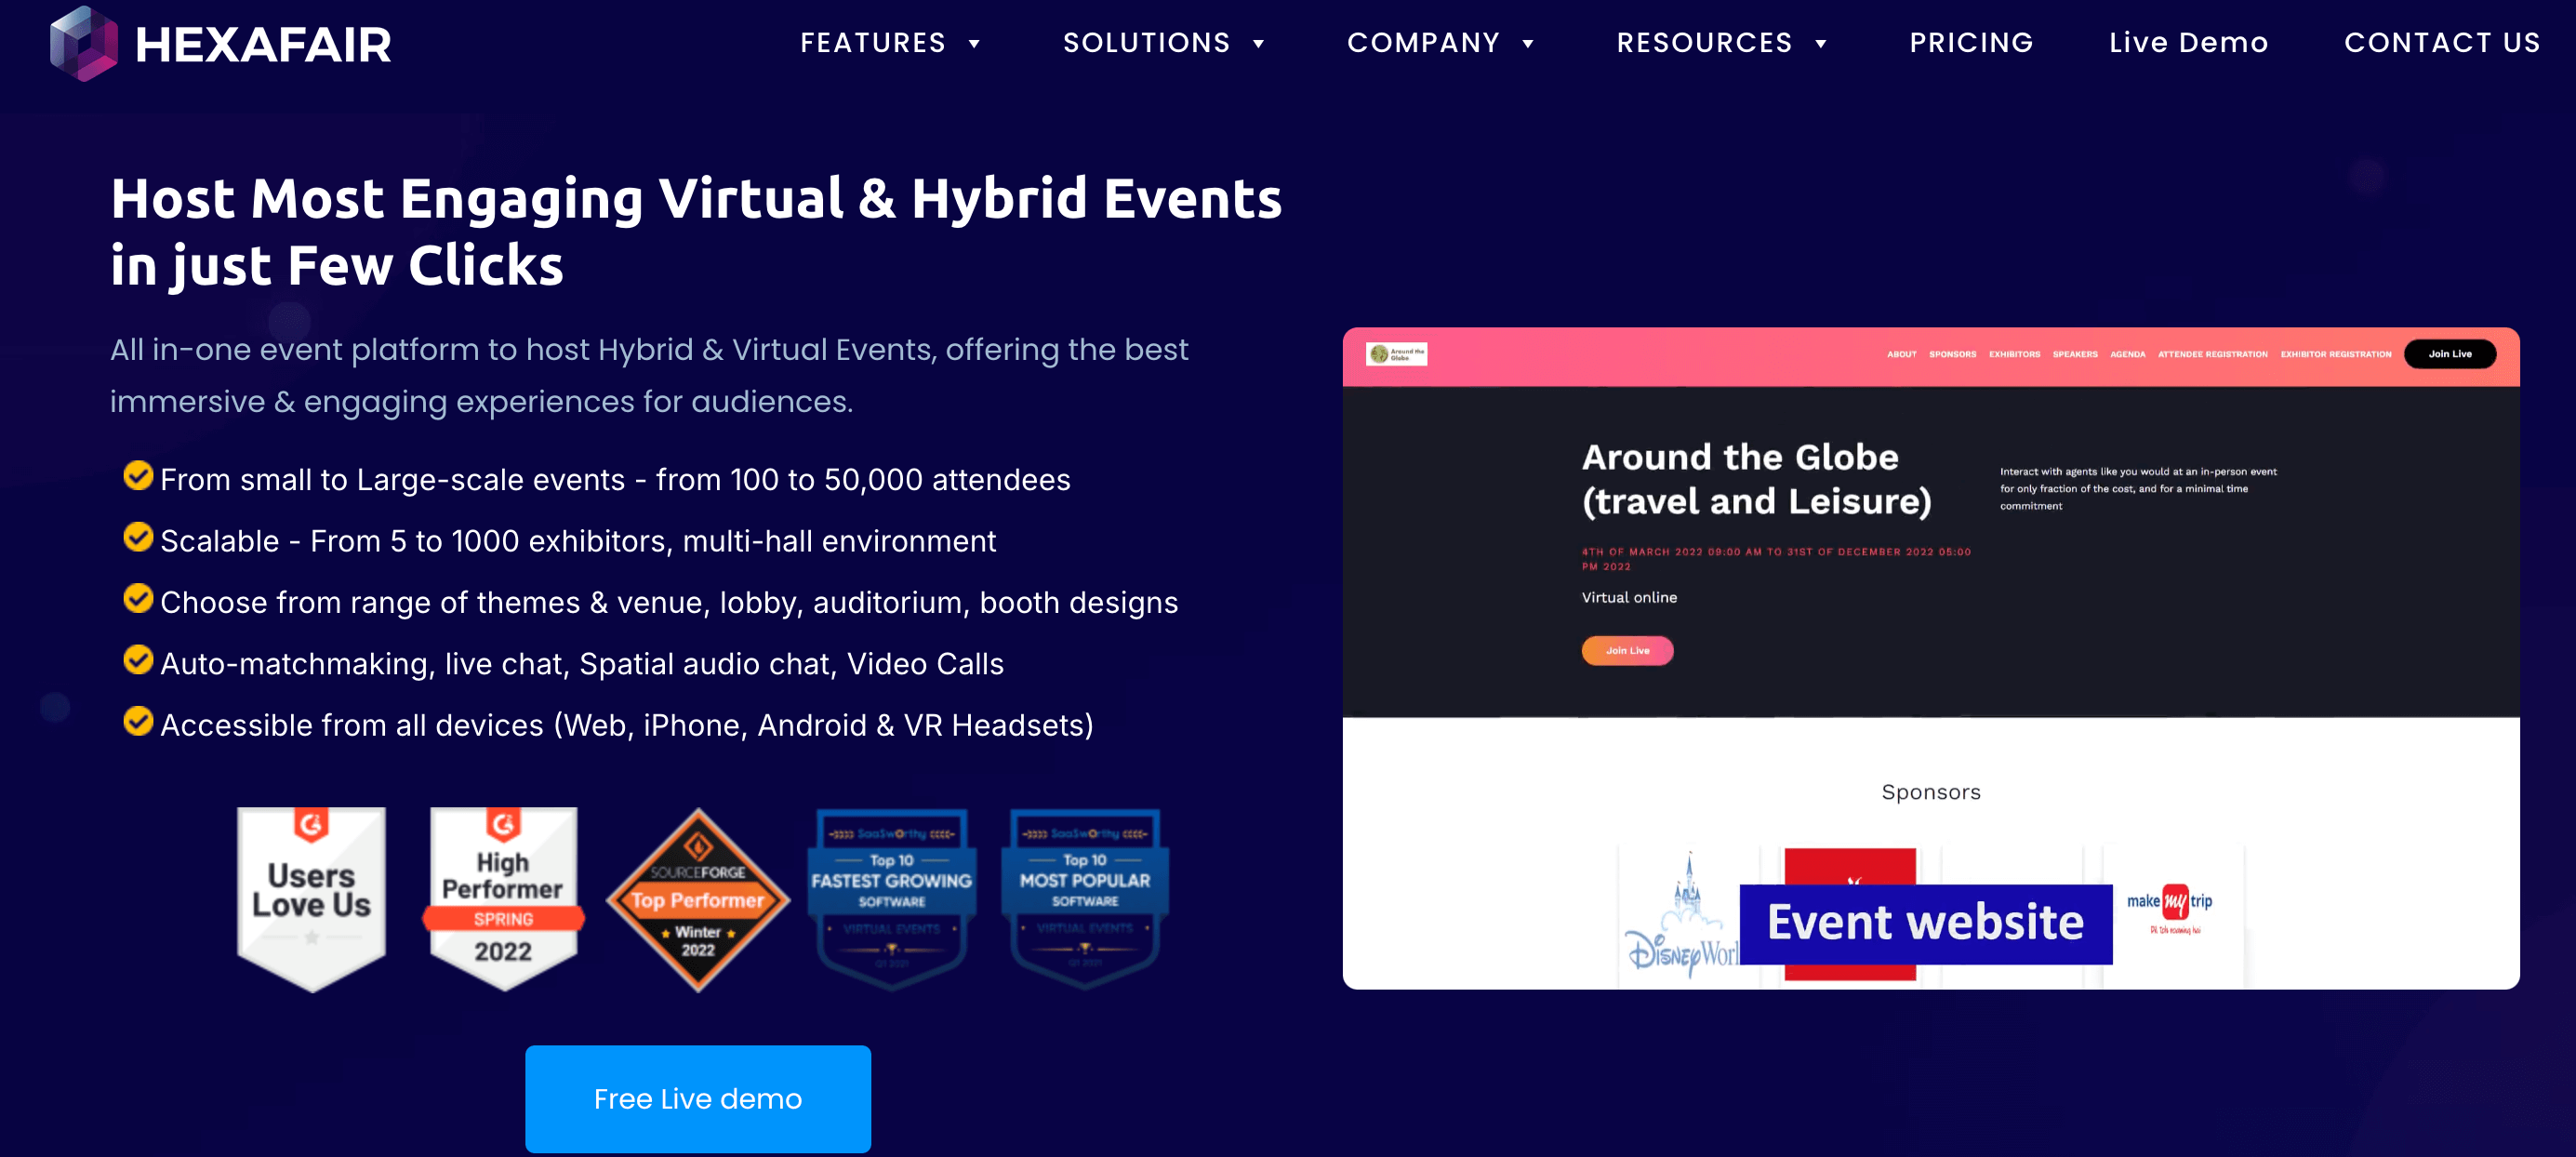Screen dimensions: 2576x1157
Task: Click the checkmark beside multi-hall environment feature
Action: tap(137, 538)
